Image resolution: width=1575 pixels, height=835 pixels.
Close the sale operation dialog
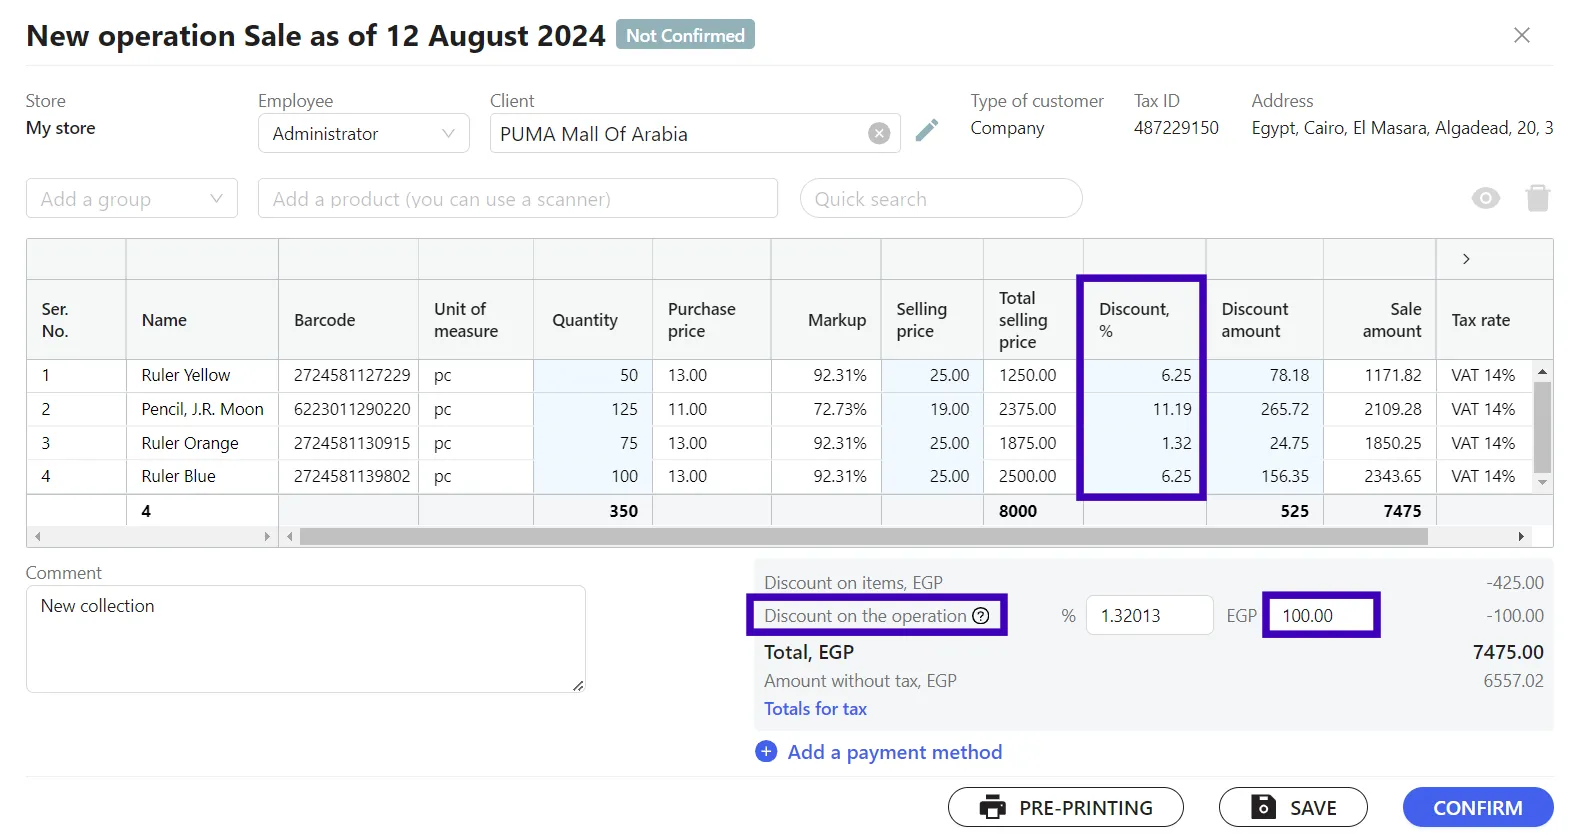1522,35
